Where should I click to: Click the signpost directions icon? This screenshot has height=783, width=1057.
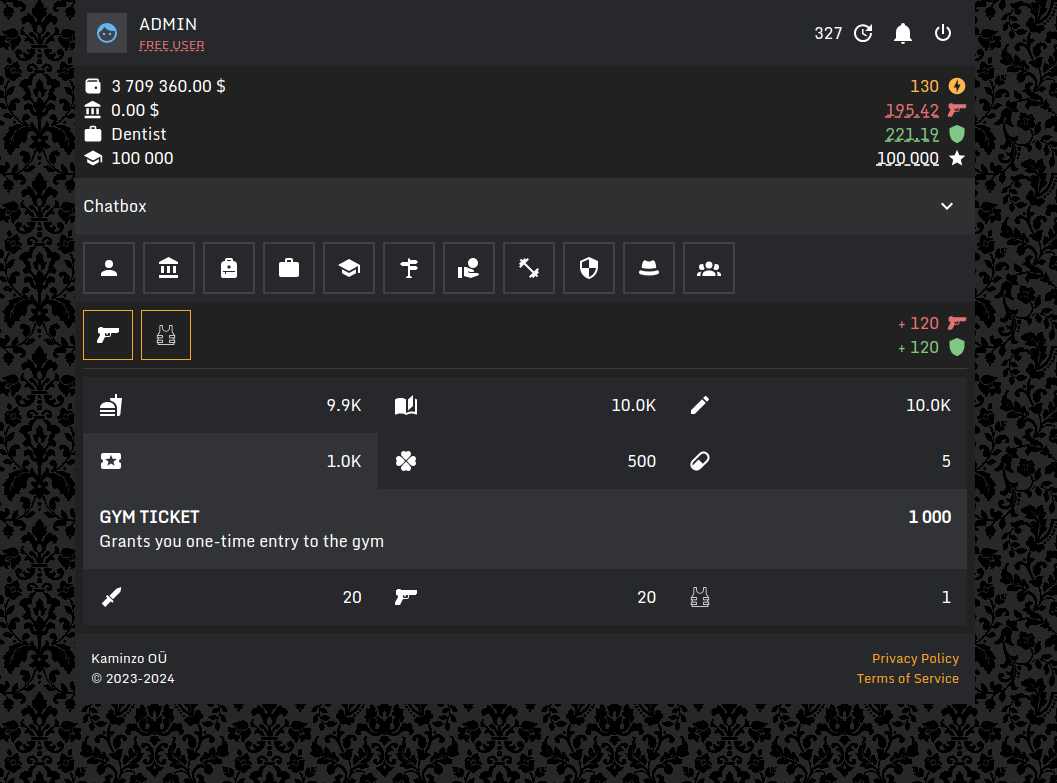coord(409,268)
